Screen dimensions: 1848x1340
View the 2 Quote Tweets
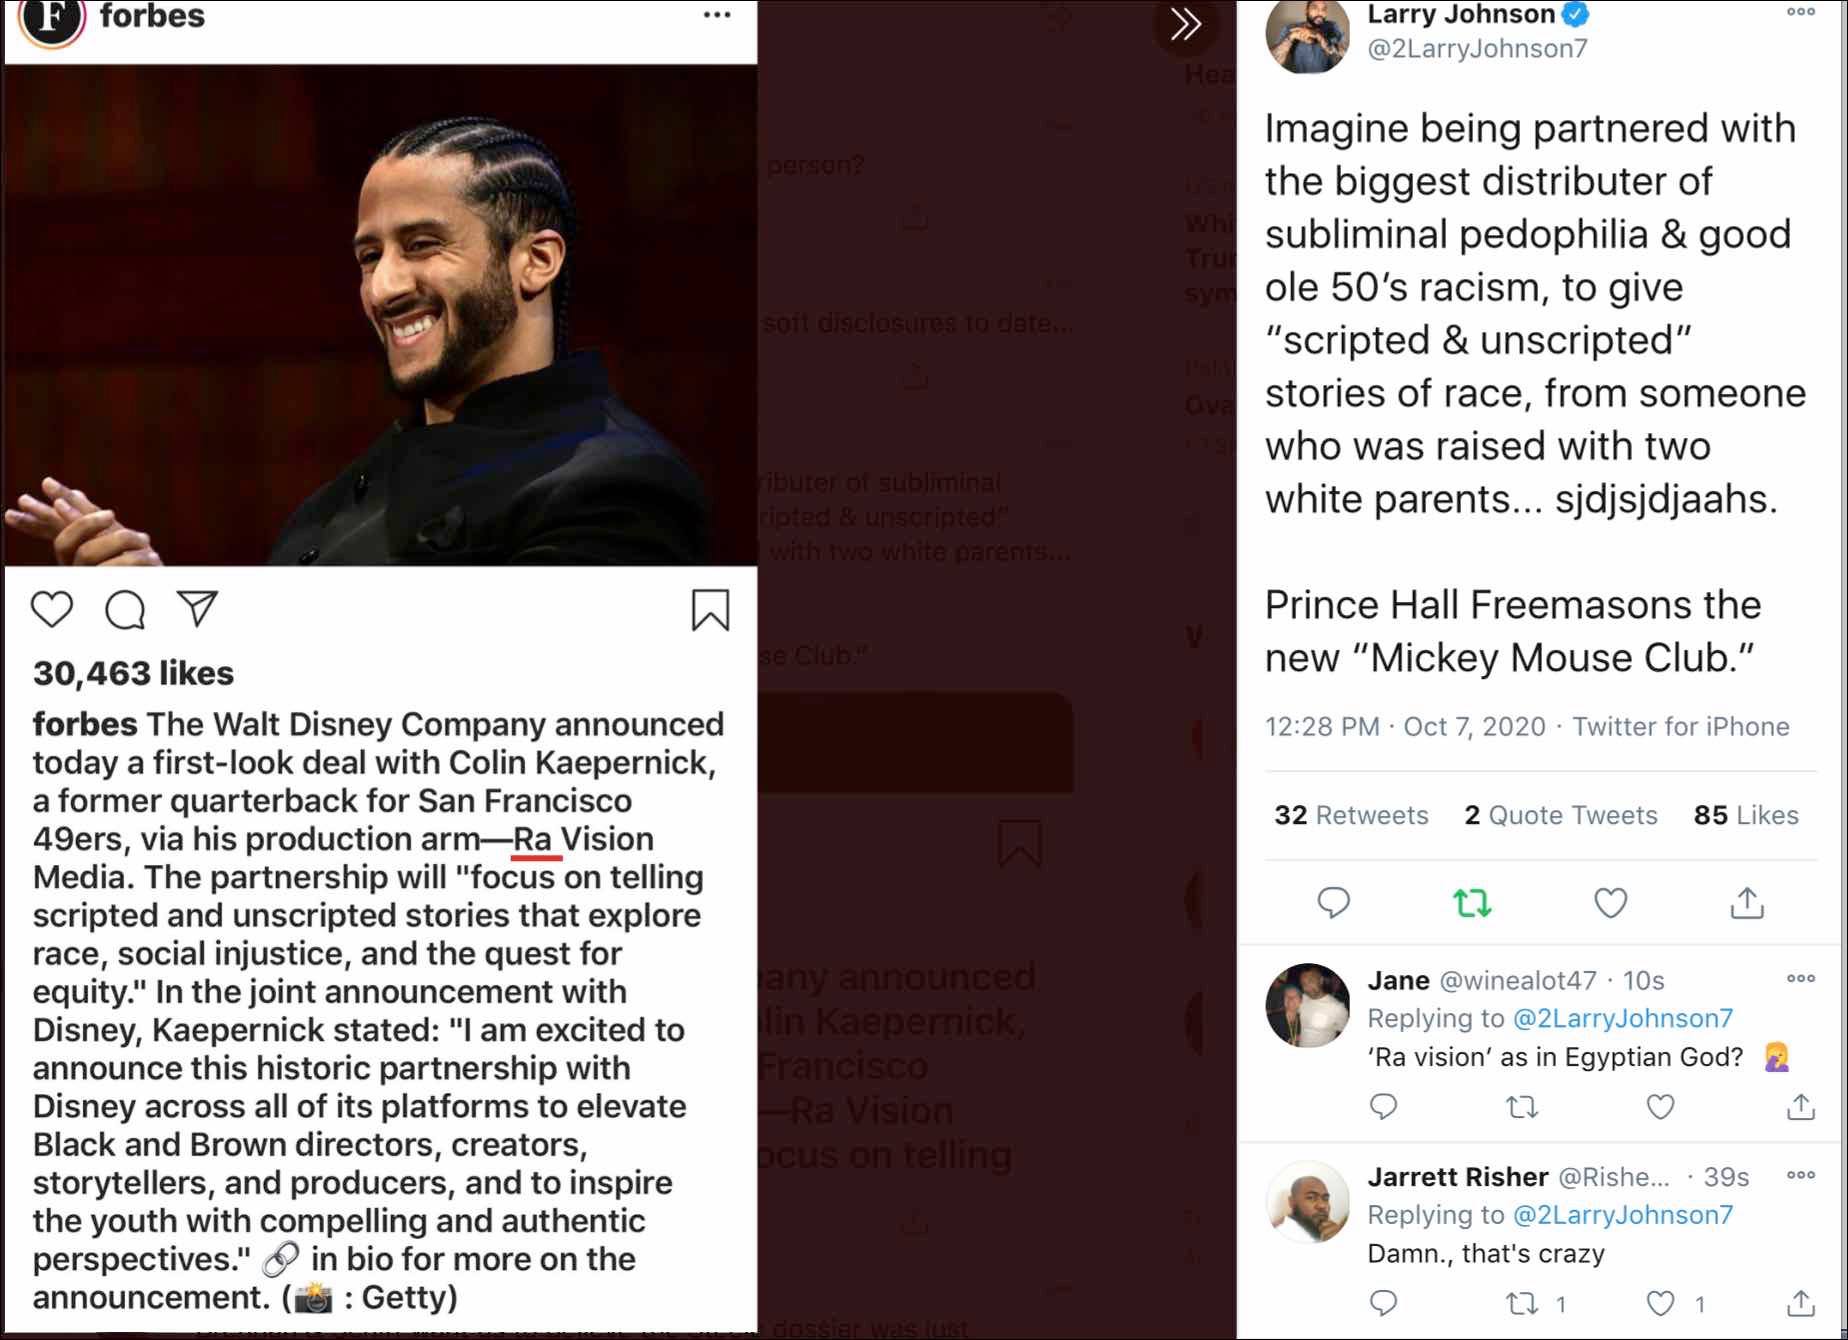[x=1560, y=815]
